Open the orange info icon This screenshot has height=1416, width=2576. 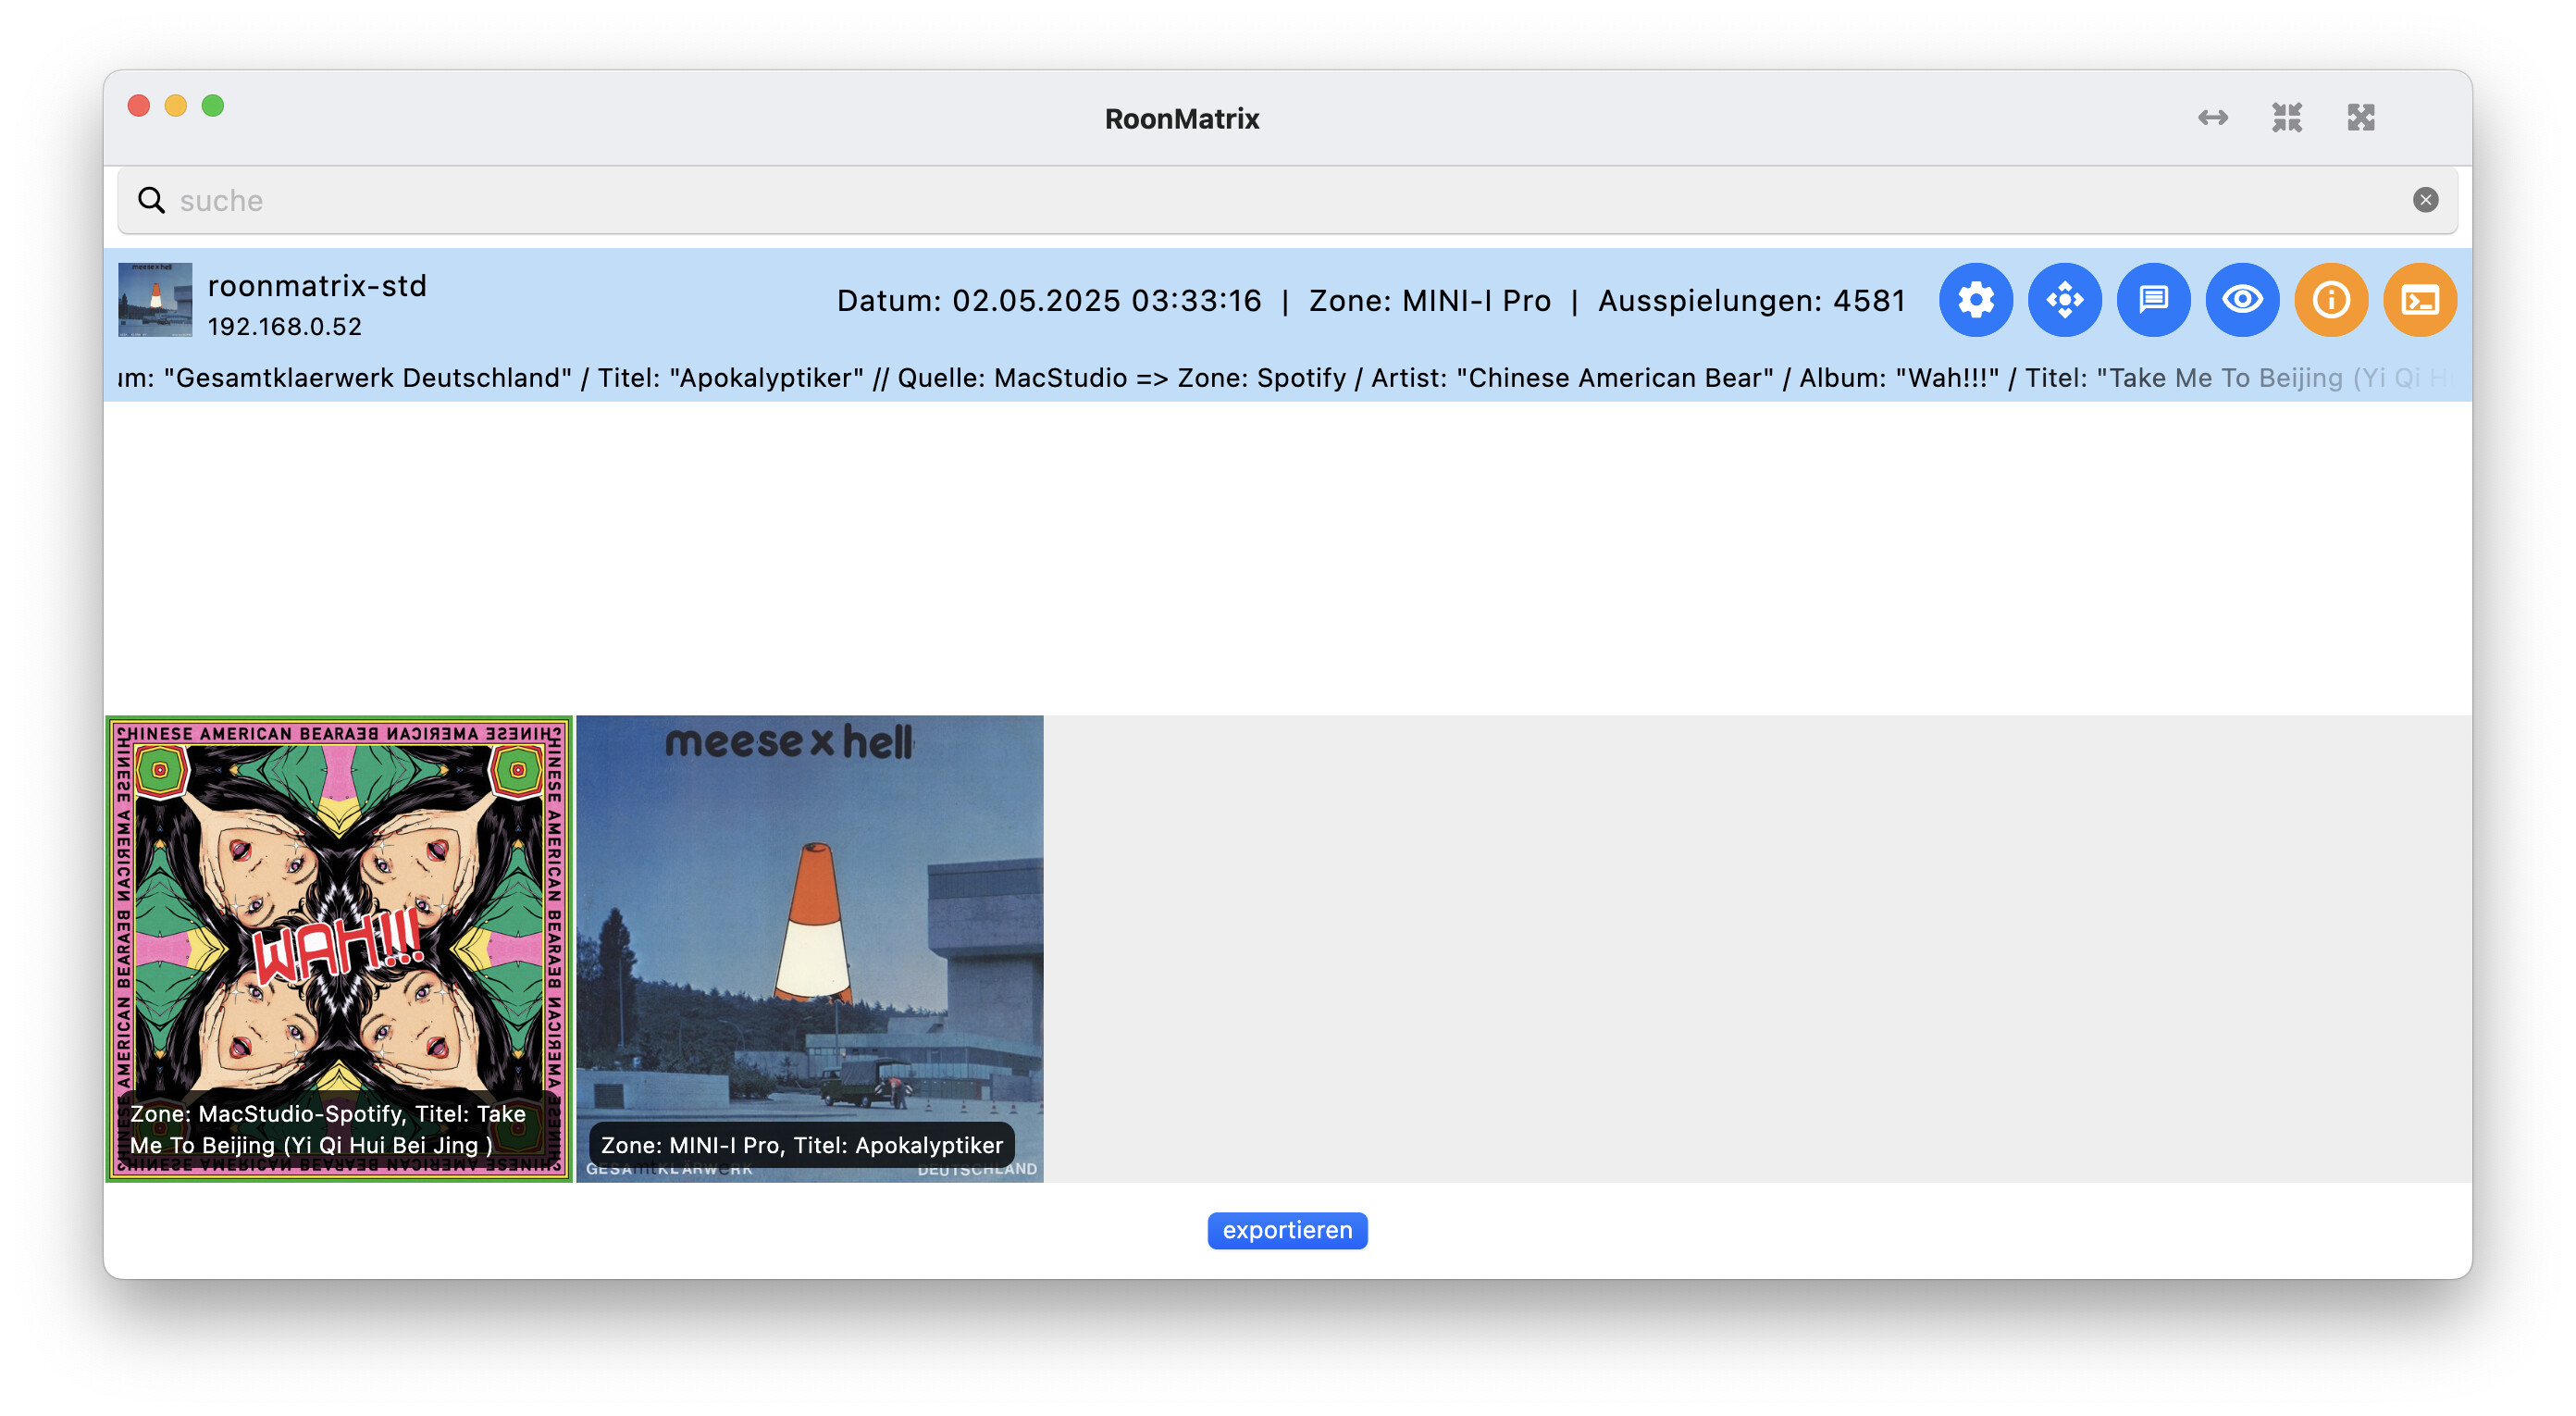[x=2331, y=300]
